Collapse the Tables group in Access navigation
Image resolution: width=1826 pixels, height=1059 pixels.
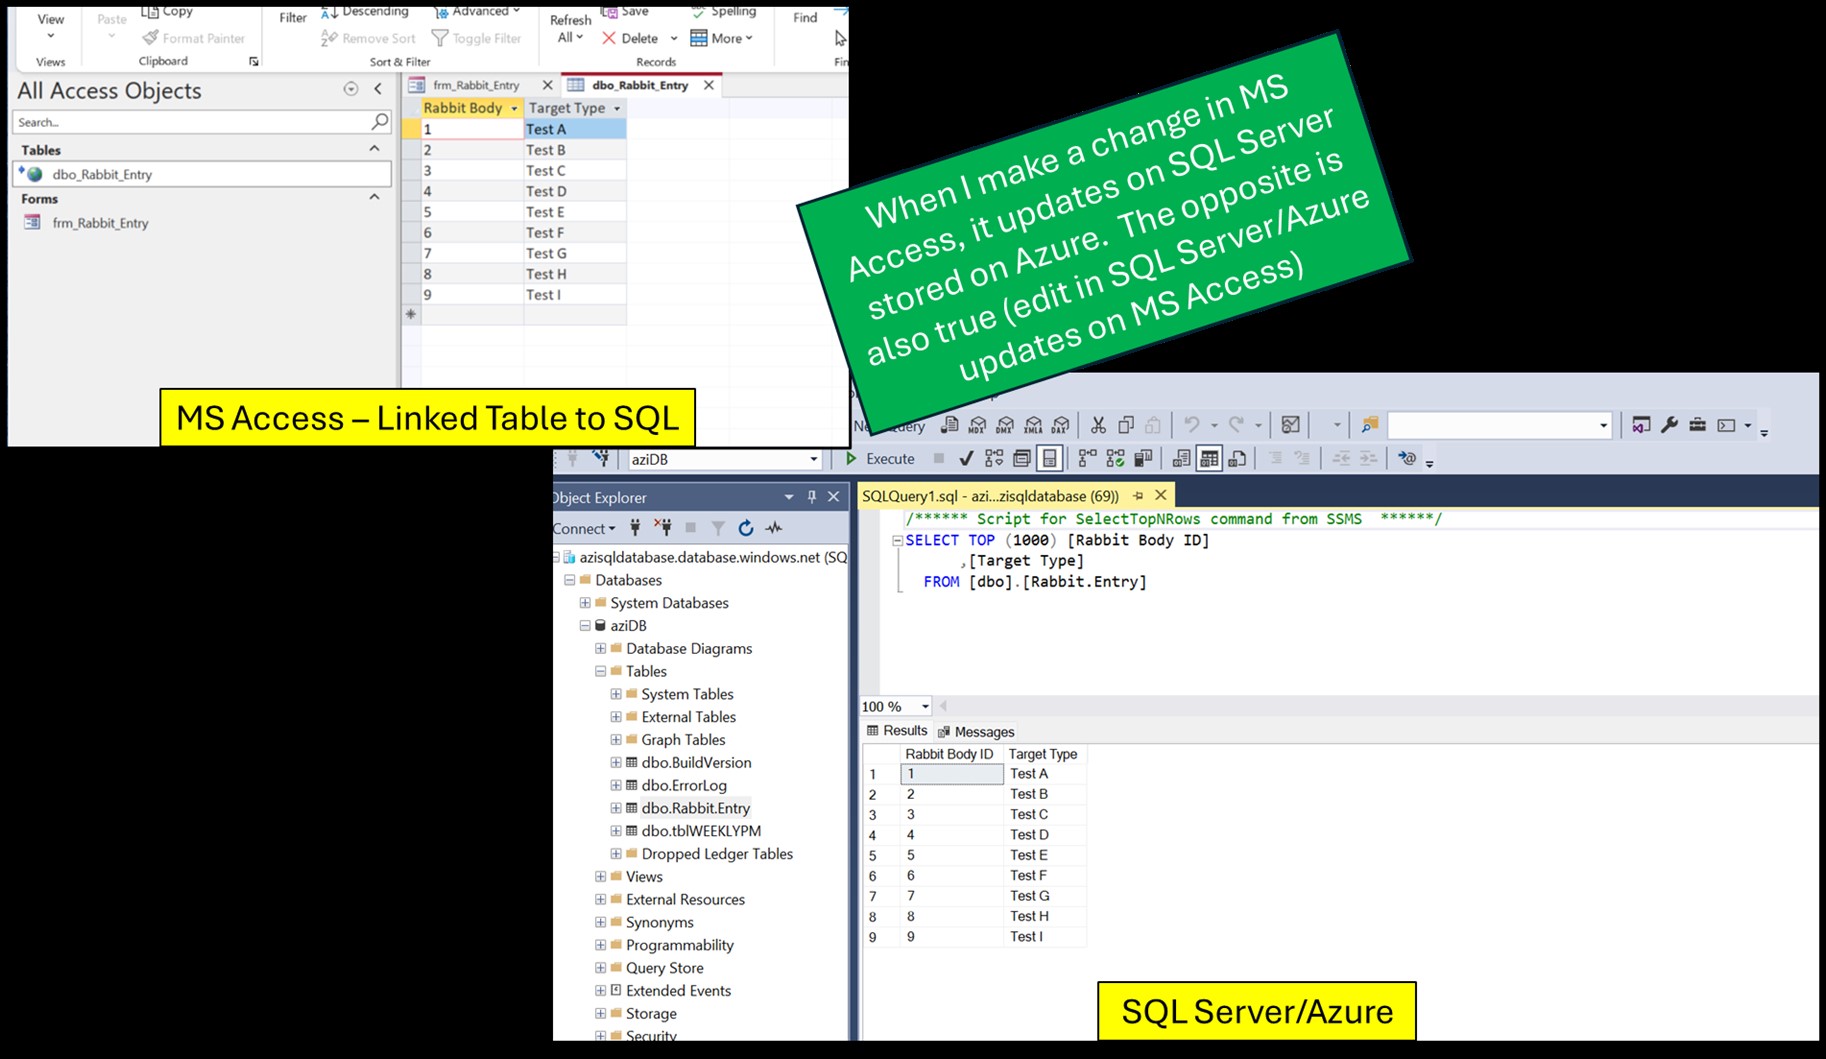coord(374,149)
